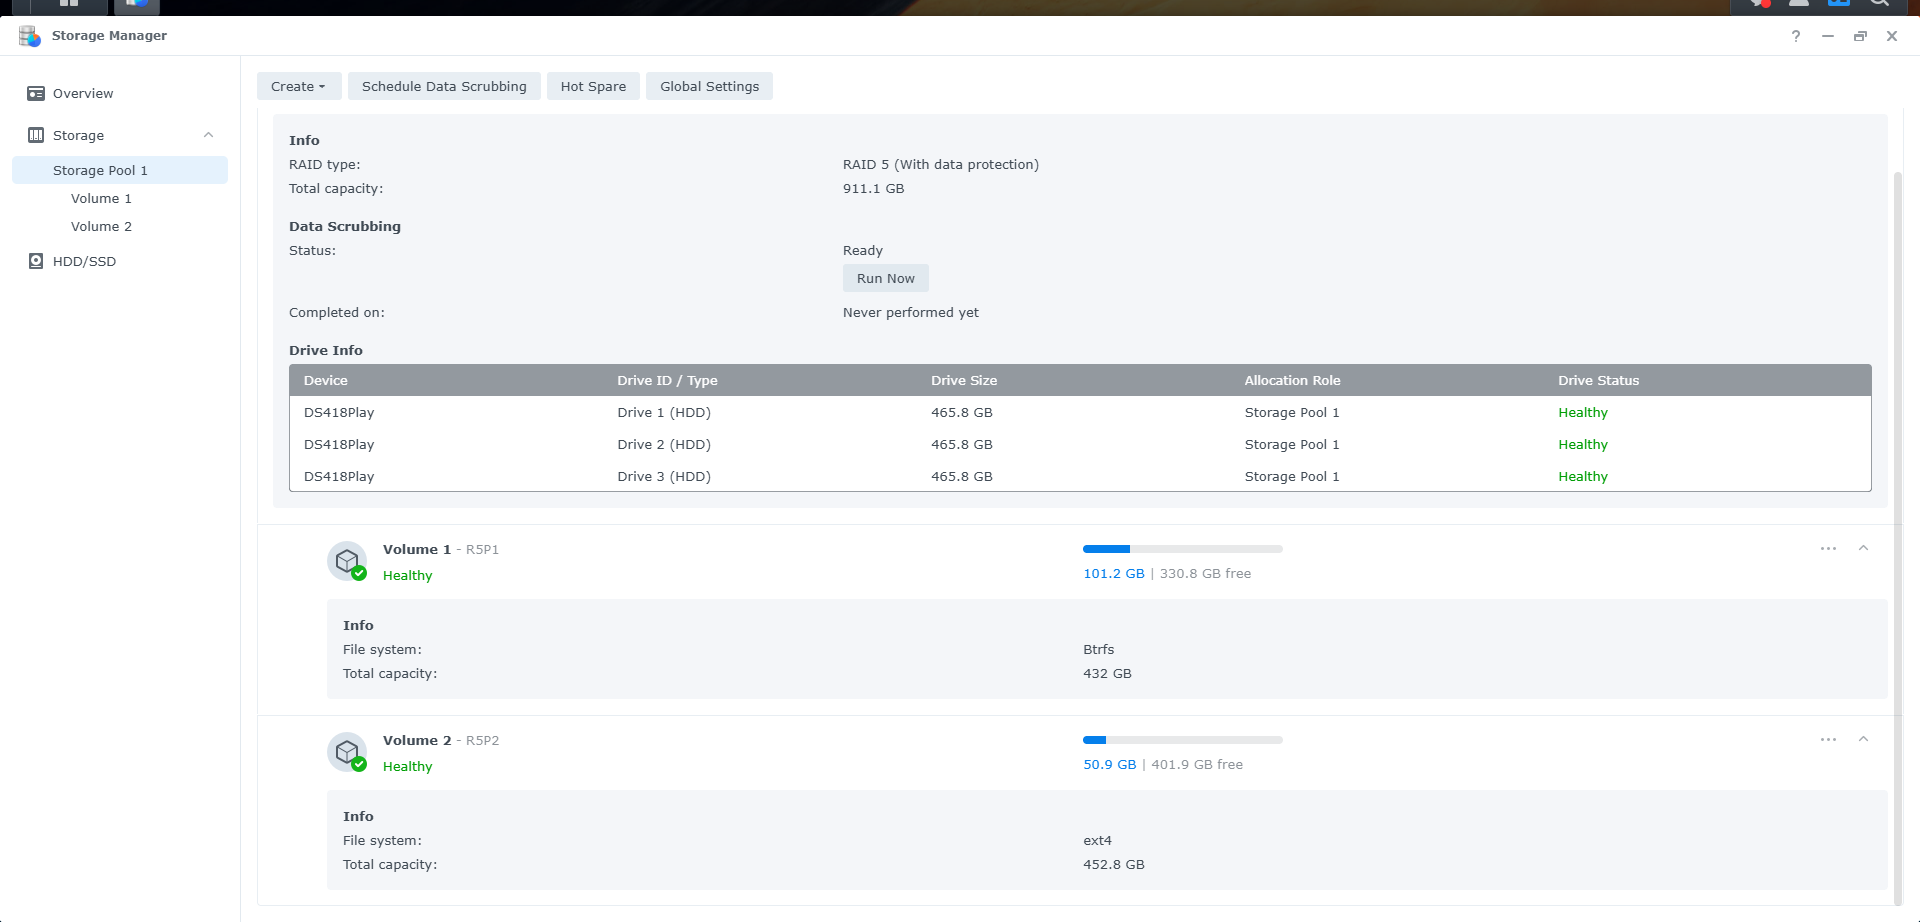The image size is (1920, 922).
Task: Click the 101.2 GB used value
Action: (x=1114, y=573)
